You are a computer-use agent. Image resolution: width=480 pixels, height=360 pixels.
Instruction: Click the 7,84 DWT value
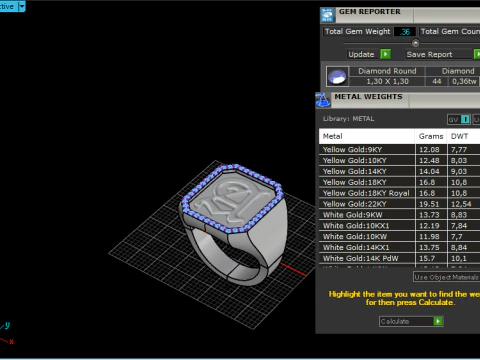(459, 226)
